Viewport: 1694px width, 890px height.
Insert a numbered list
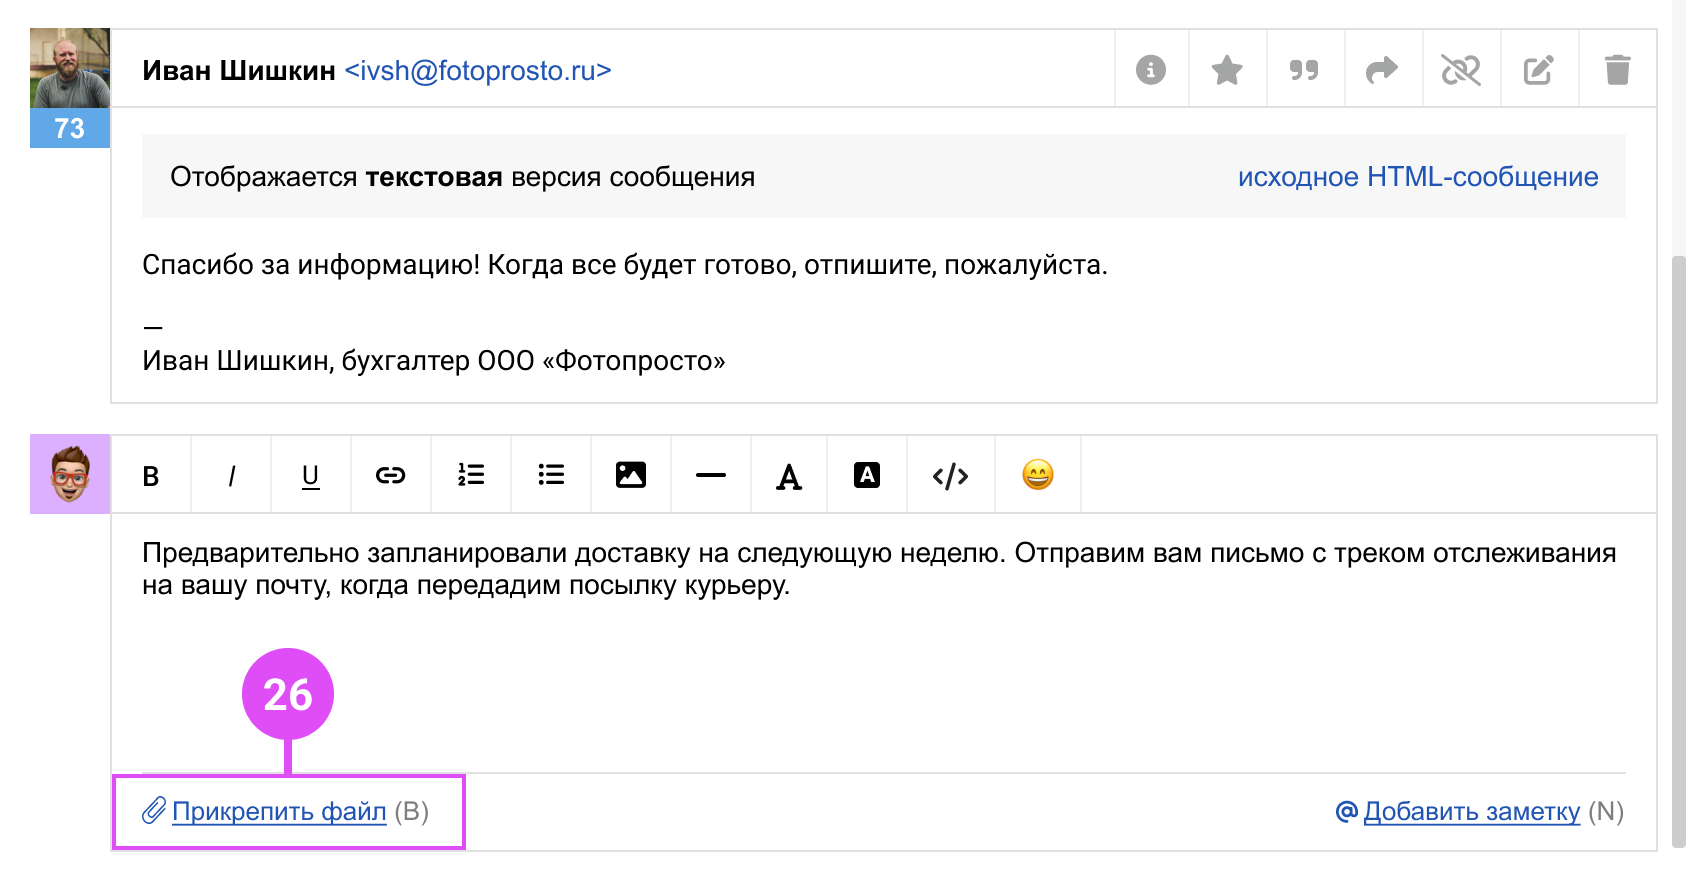tap(471, 476)
